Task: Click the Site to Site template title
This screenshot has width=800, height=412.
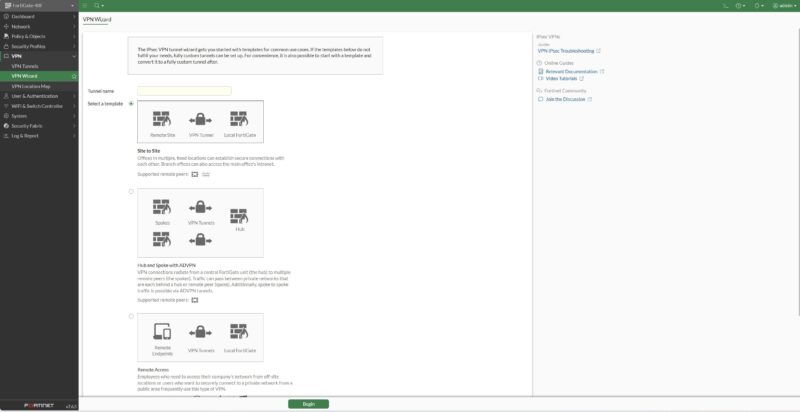Action: click(x=148, y=151)
